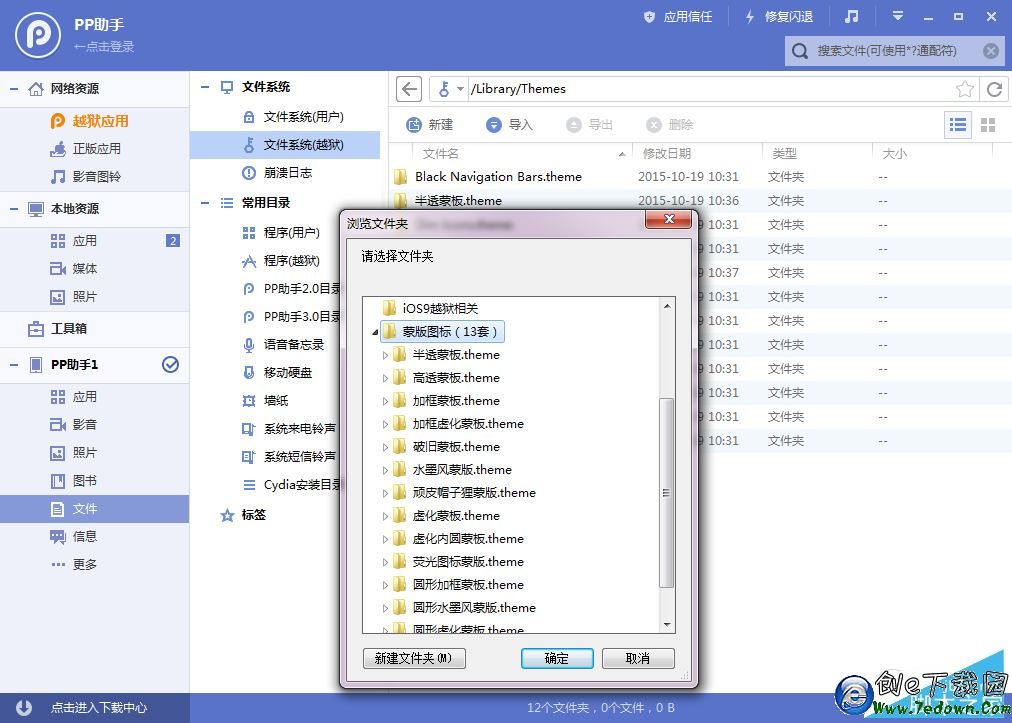The image size is (1012, 723).
Task: Select iOS9越狱相关 folder in dialog
Action: click(430, 308)
